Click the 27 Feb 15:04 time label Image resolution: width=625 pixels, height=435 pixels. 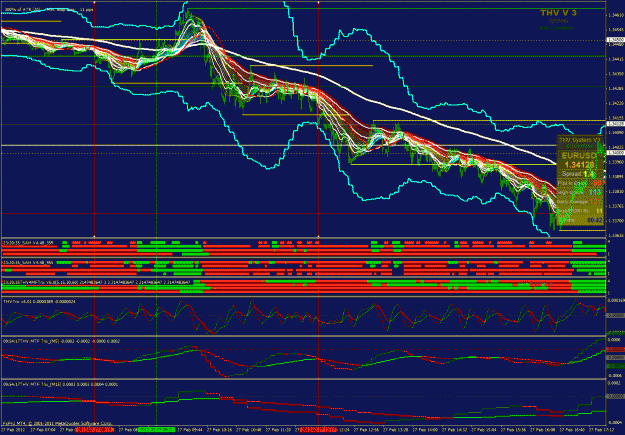[484, 430]
